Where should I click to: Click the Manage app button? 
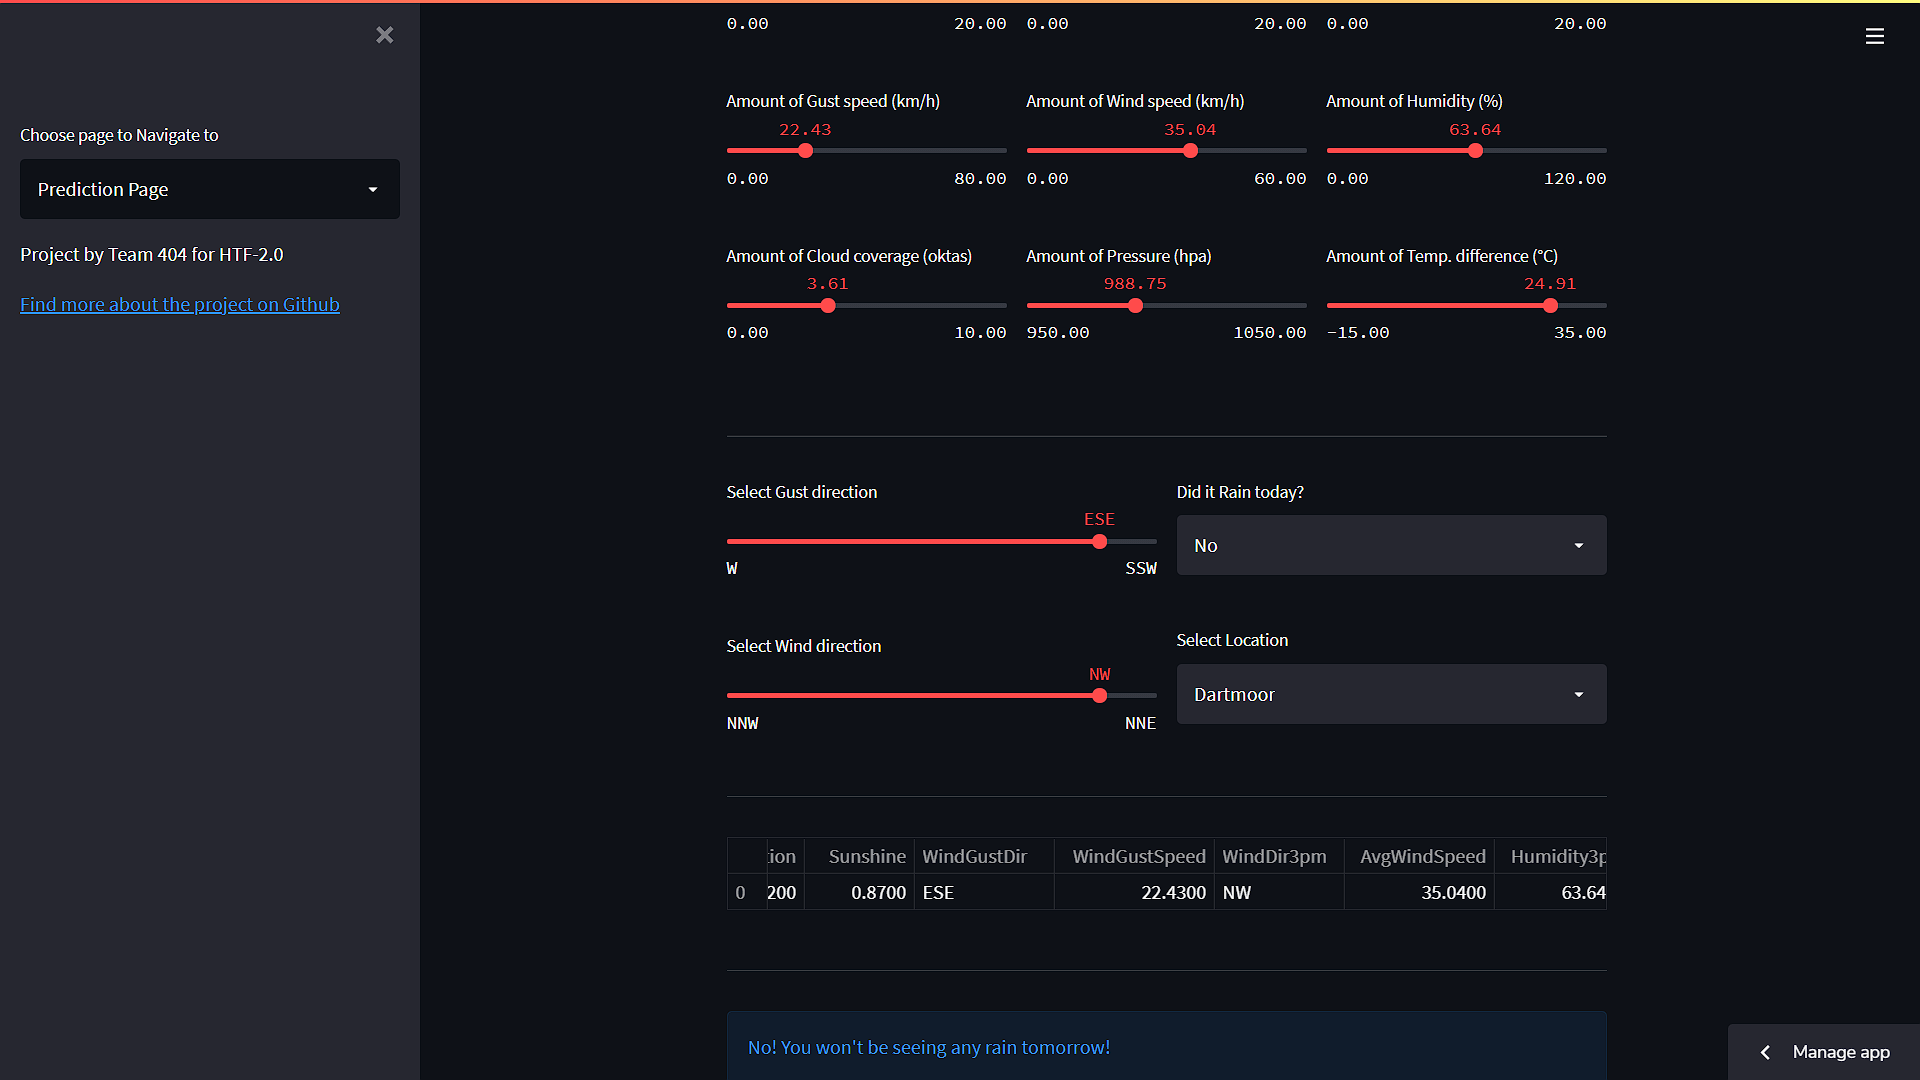click(1840, 1052)
